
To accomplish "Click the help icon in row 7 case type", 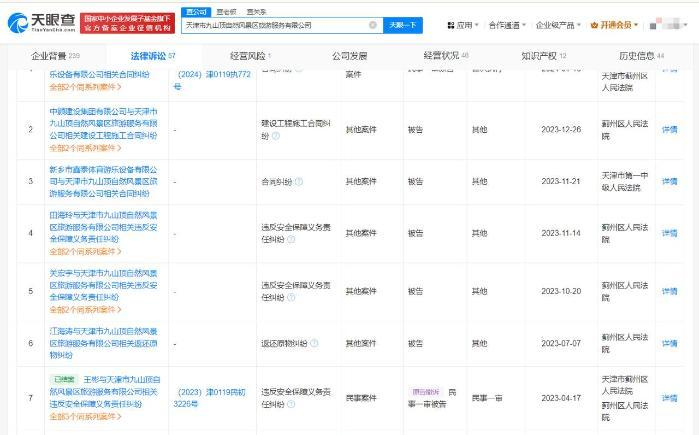I will [x=291, y=404].
